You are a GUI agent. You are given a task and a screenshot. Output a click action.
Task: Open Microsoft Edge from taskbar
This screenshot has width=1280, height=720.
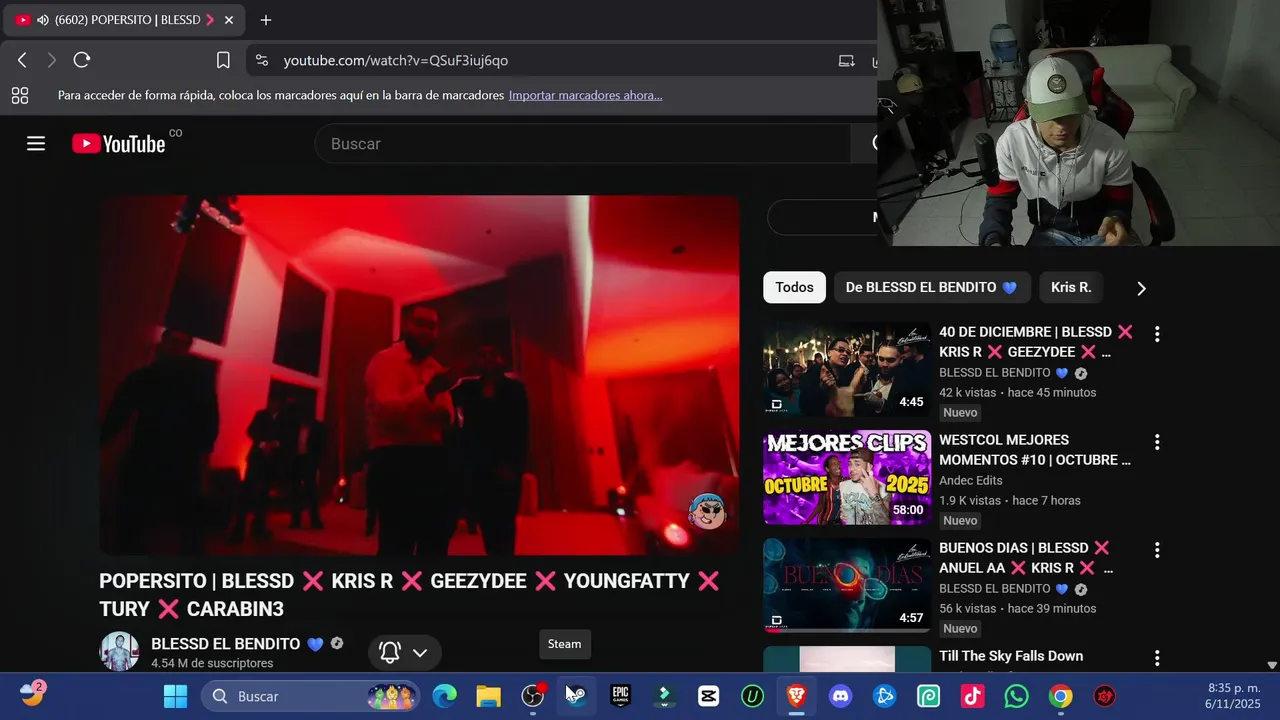pos(444,696)
